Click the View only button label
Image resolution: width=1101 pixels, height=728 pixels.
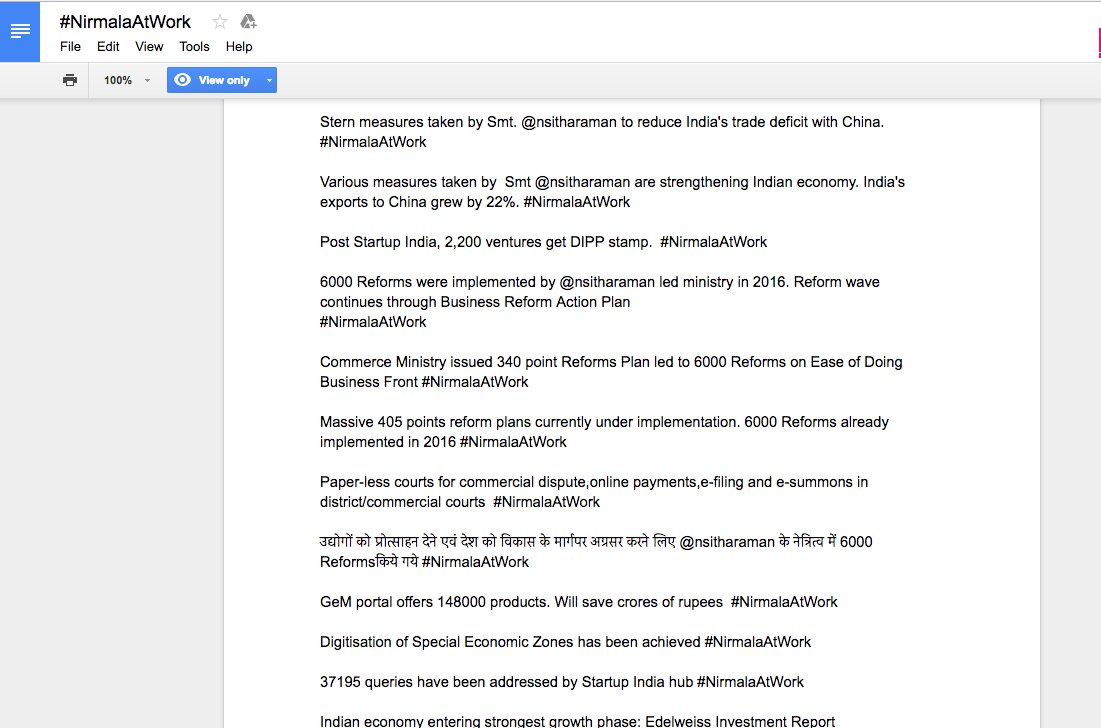224,80
